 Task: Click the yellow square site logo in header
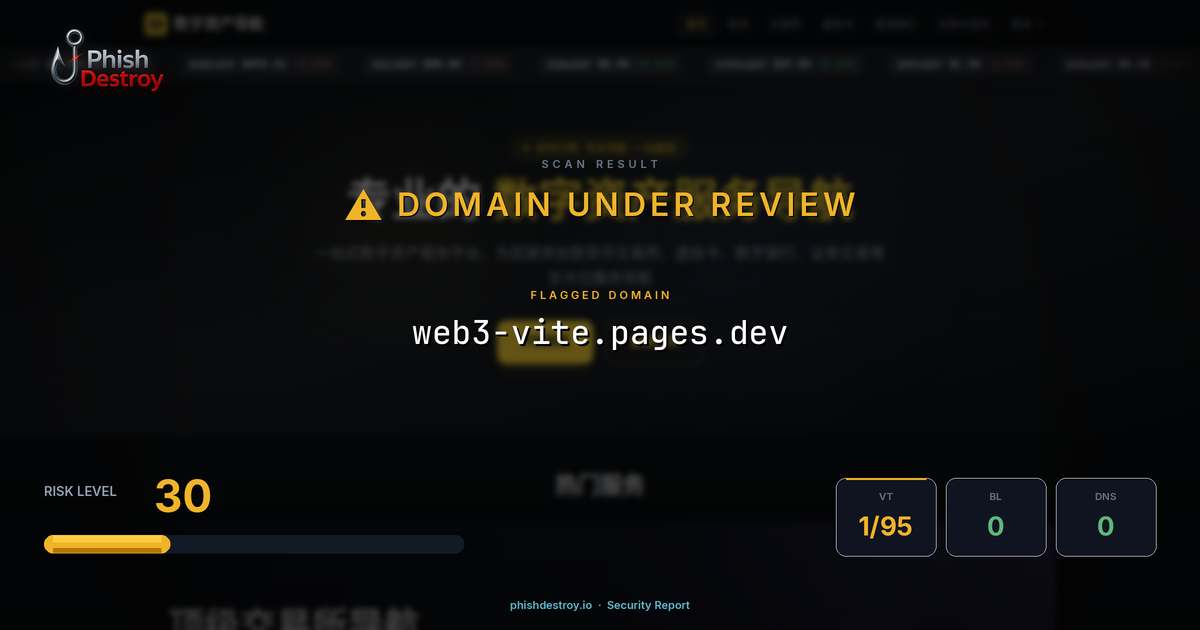(x=155, y=22)
